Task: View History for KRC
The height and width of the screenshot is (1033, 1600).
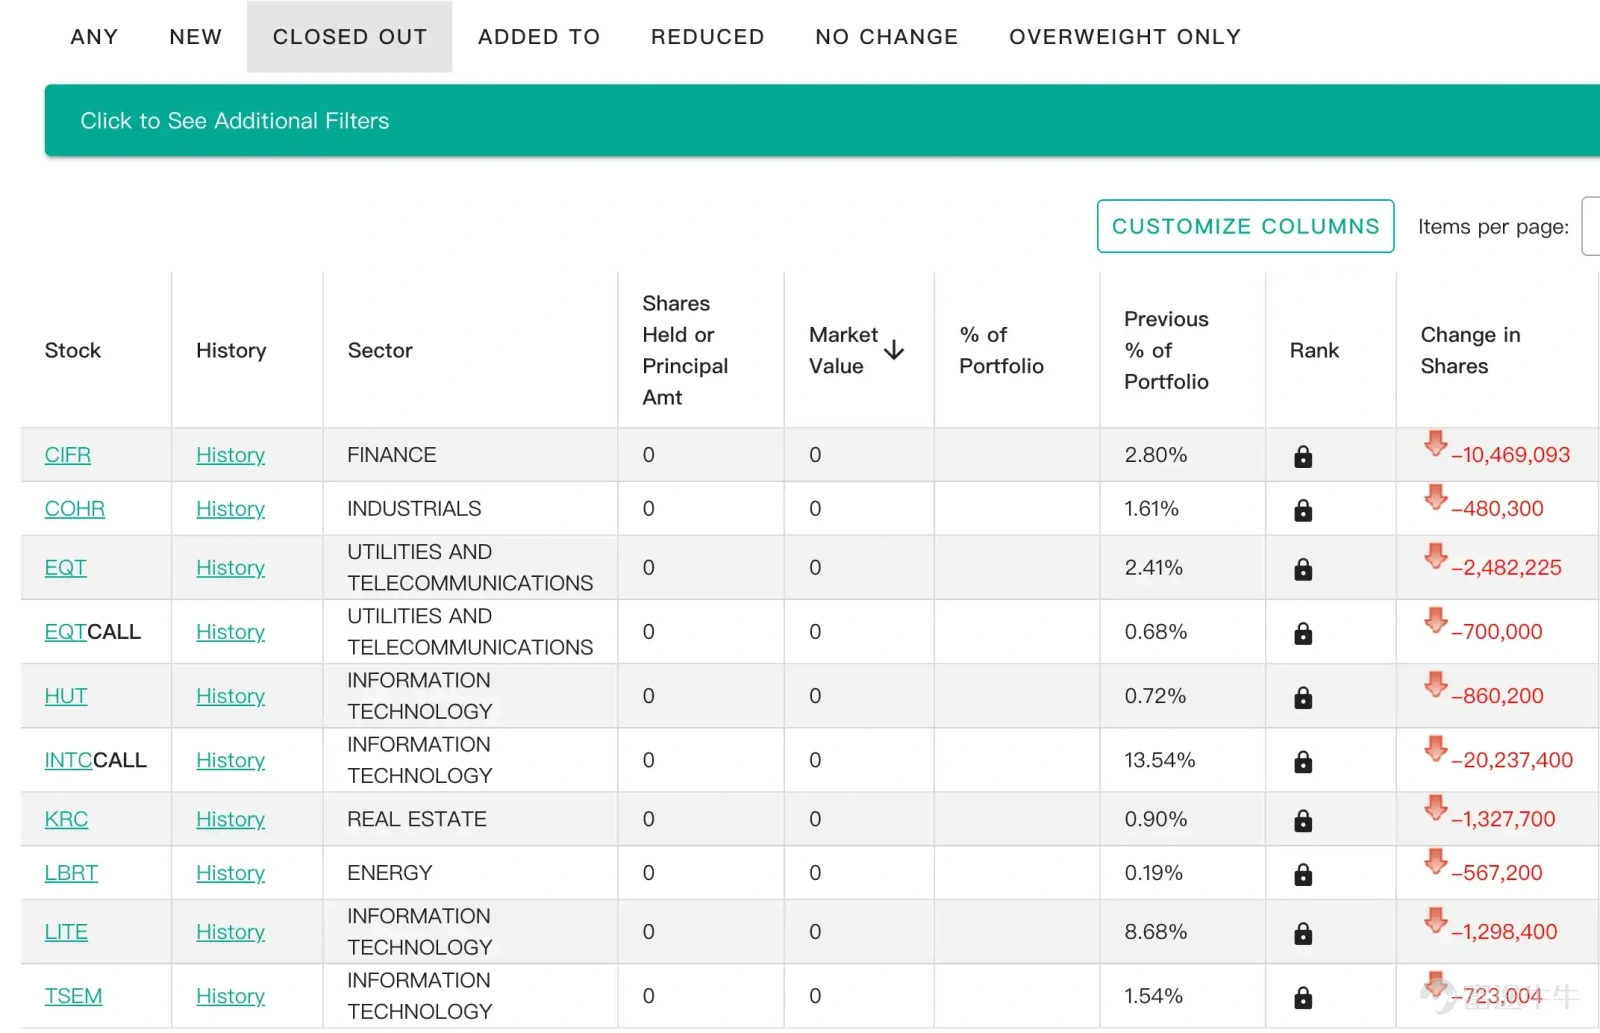Action: [x=231, y=819]
